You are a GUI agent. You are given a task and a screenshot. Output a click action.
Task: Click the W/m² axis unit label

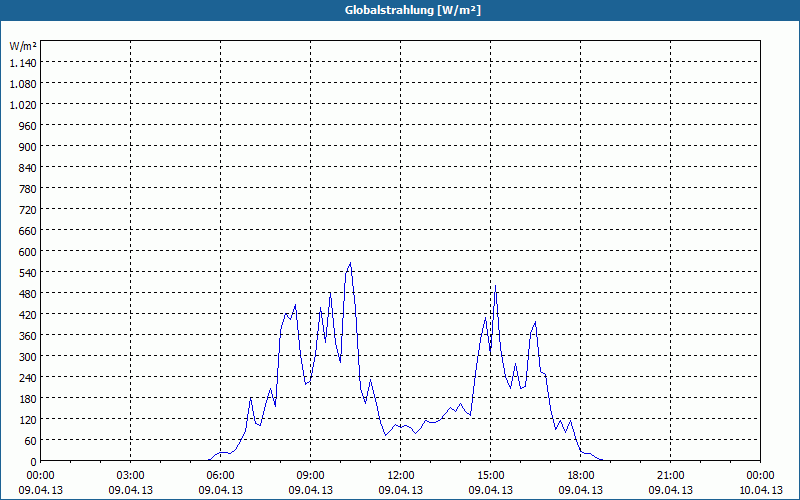[23, 46]
